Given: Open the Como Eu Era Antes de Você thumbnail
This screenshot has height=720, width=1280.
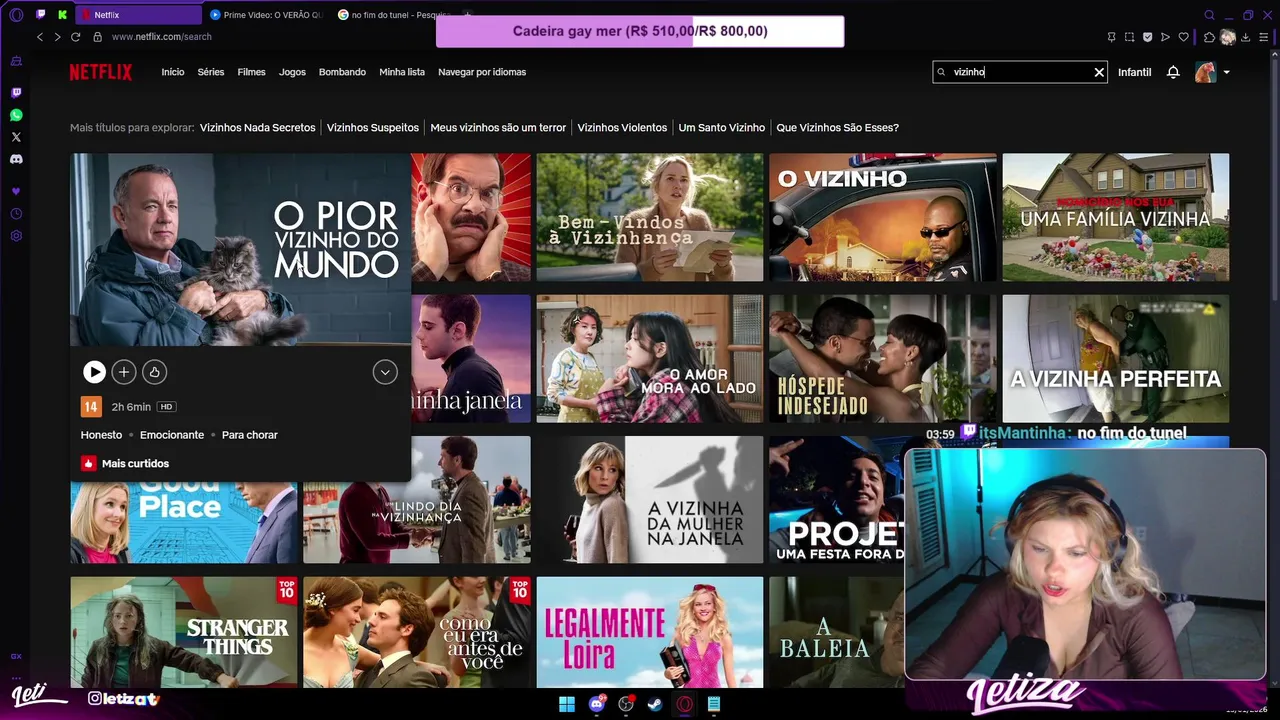Looking at the screenshot, I should pos(417,632).
